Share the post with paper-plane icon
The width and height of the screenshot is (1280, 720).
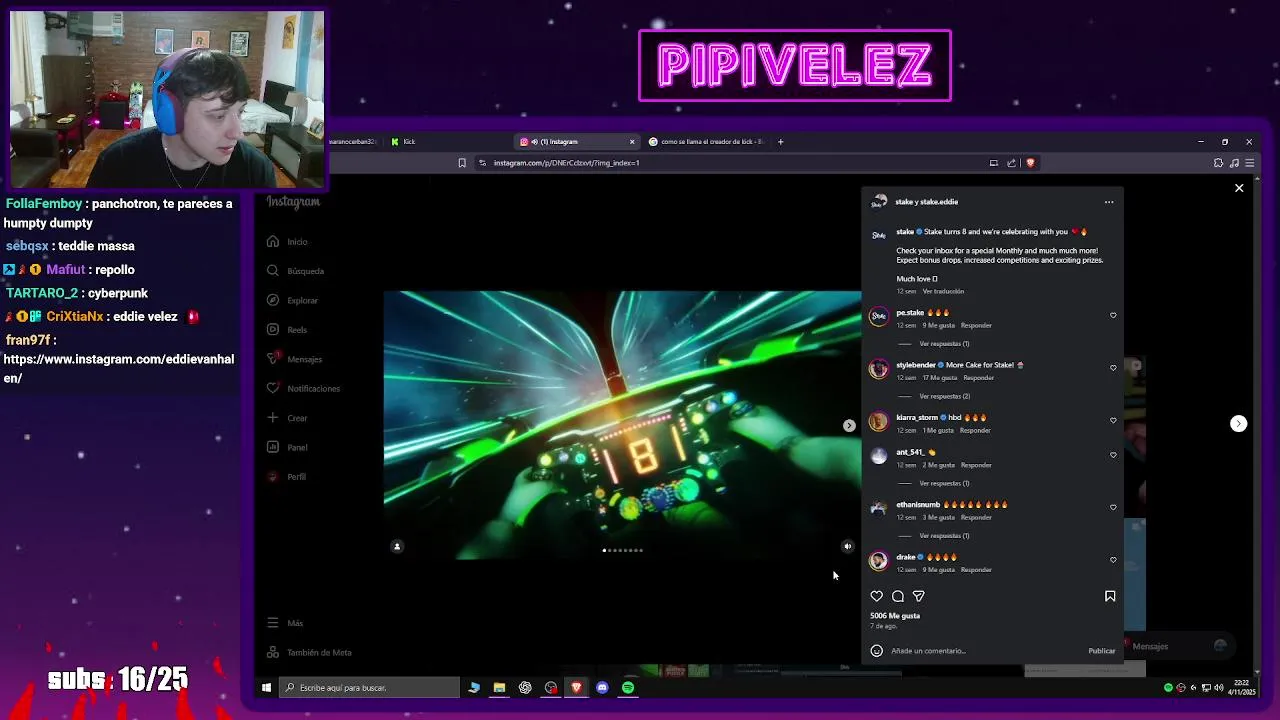(x=919, y=596)
